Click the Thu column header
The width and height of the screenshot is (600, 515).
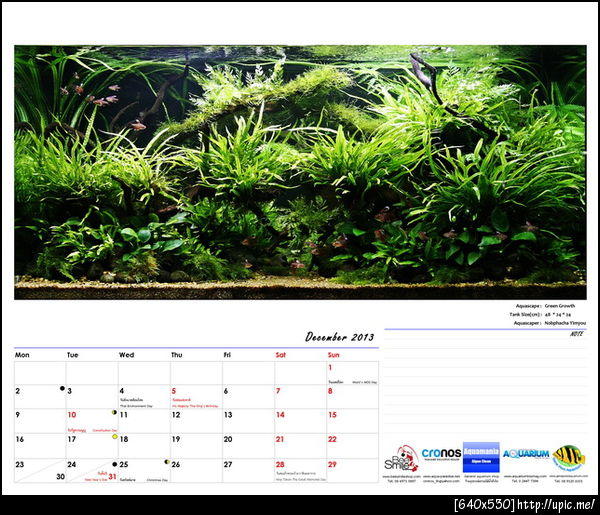click(177, 355)
